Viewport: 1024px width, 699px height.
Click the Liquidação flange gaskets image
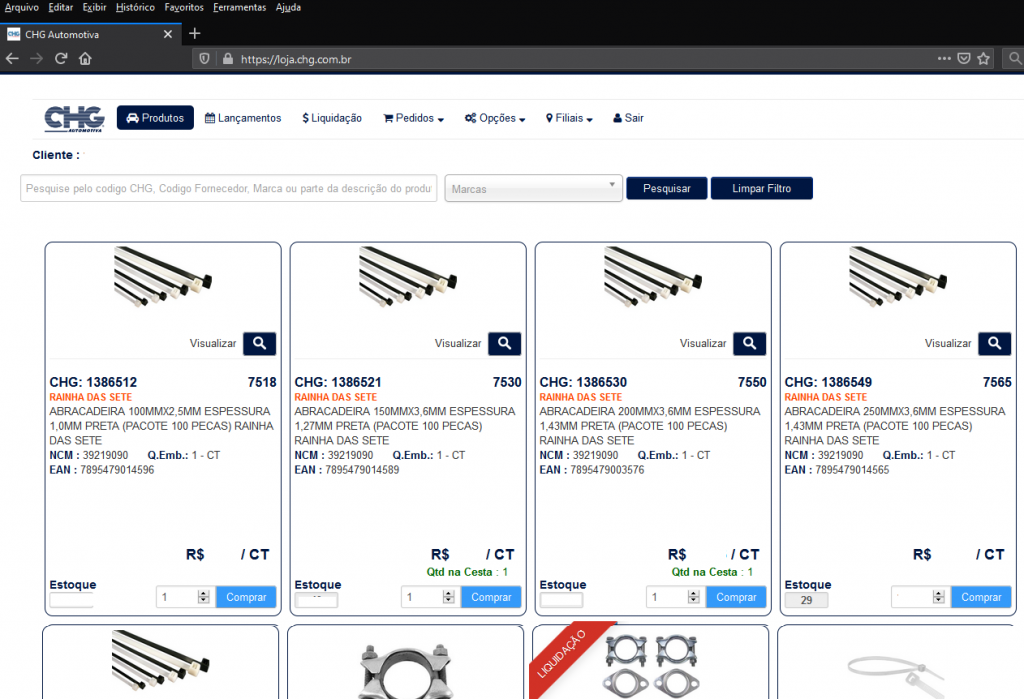coord(650,664)
